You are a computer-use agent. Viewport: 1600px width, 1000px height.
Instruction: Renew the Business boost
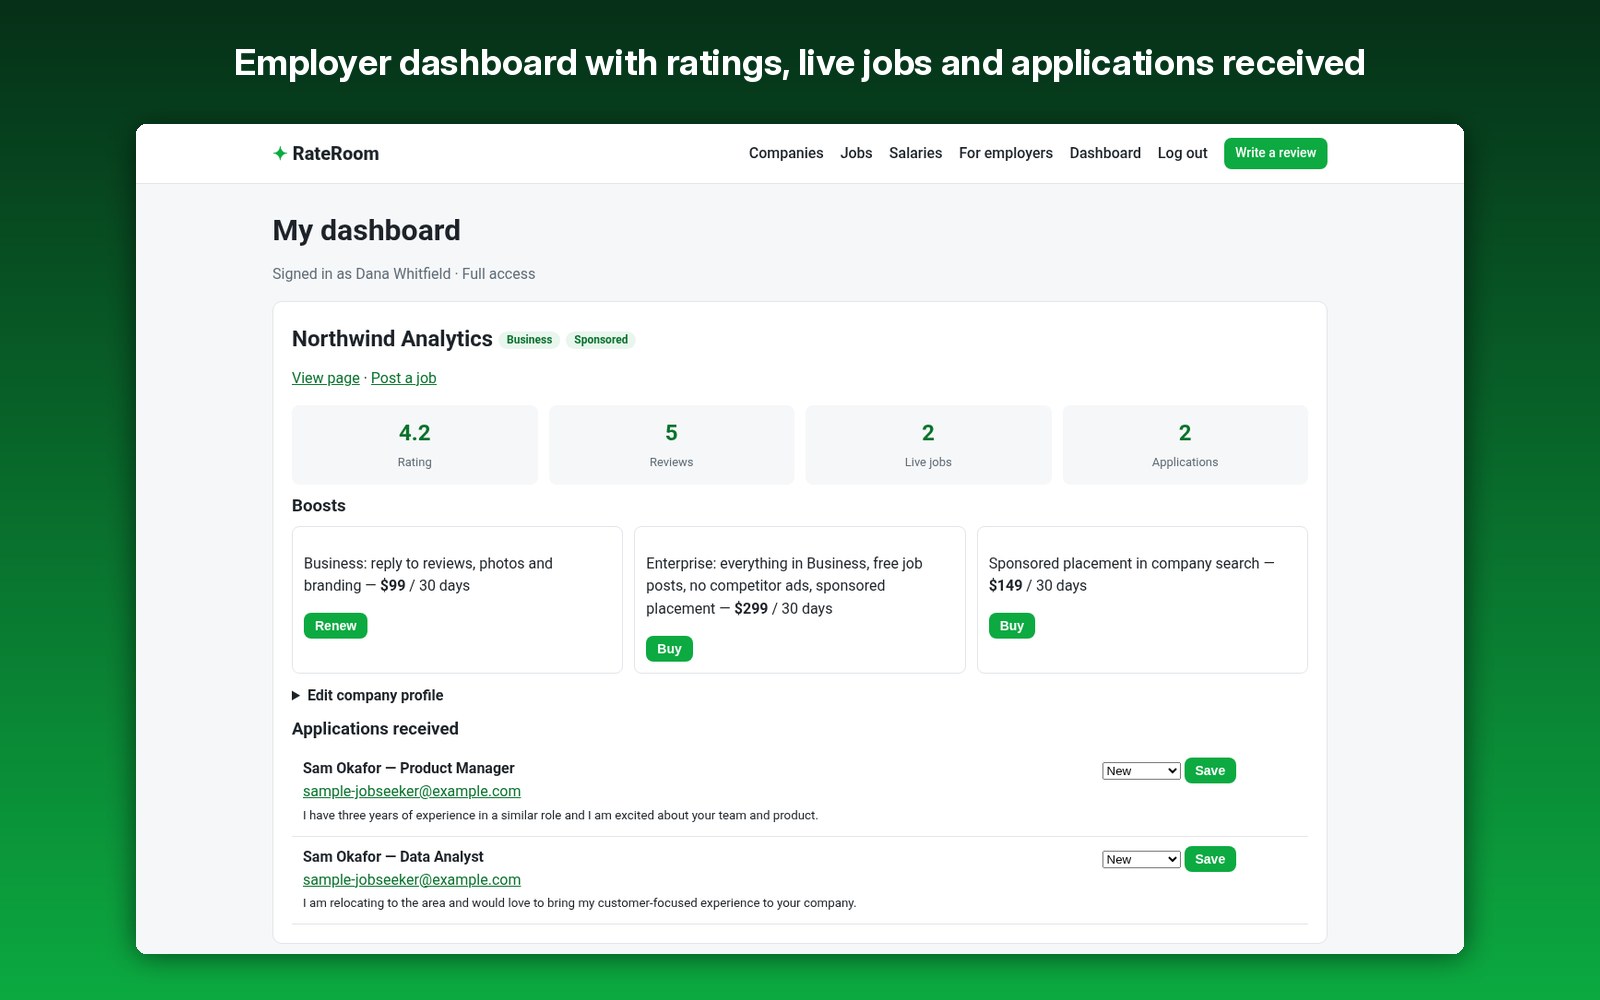click(335, 626)
